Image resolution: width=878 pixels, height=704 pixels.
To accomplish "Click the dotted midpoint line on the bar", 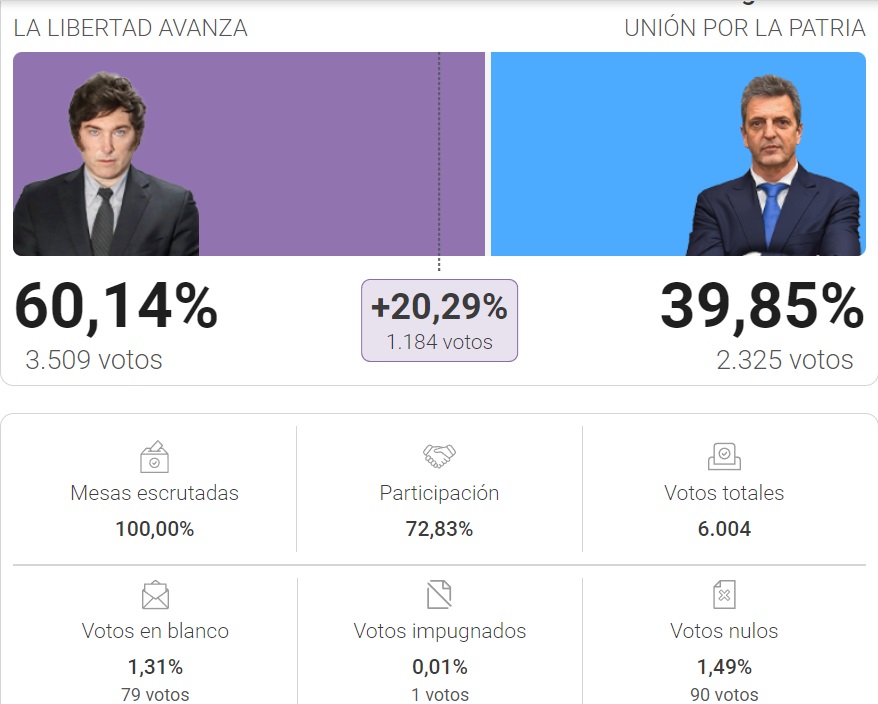I will (439, 161).
